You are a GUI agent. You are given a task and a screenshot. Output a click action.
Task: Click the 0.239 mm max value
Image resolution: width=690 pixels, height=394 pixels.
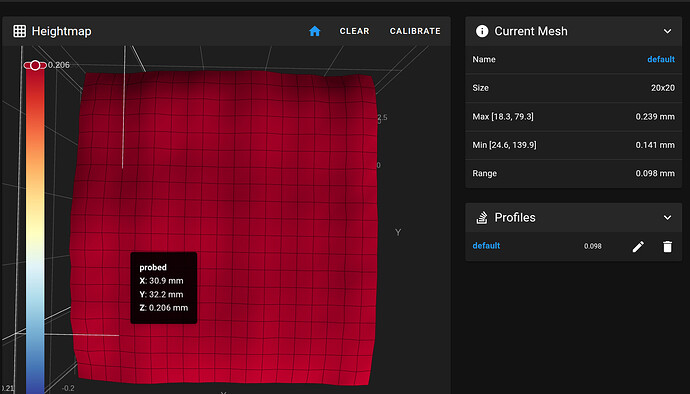655,117
